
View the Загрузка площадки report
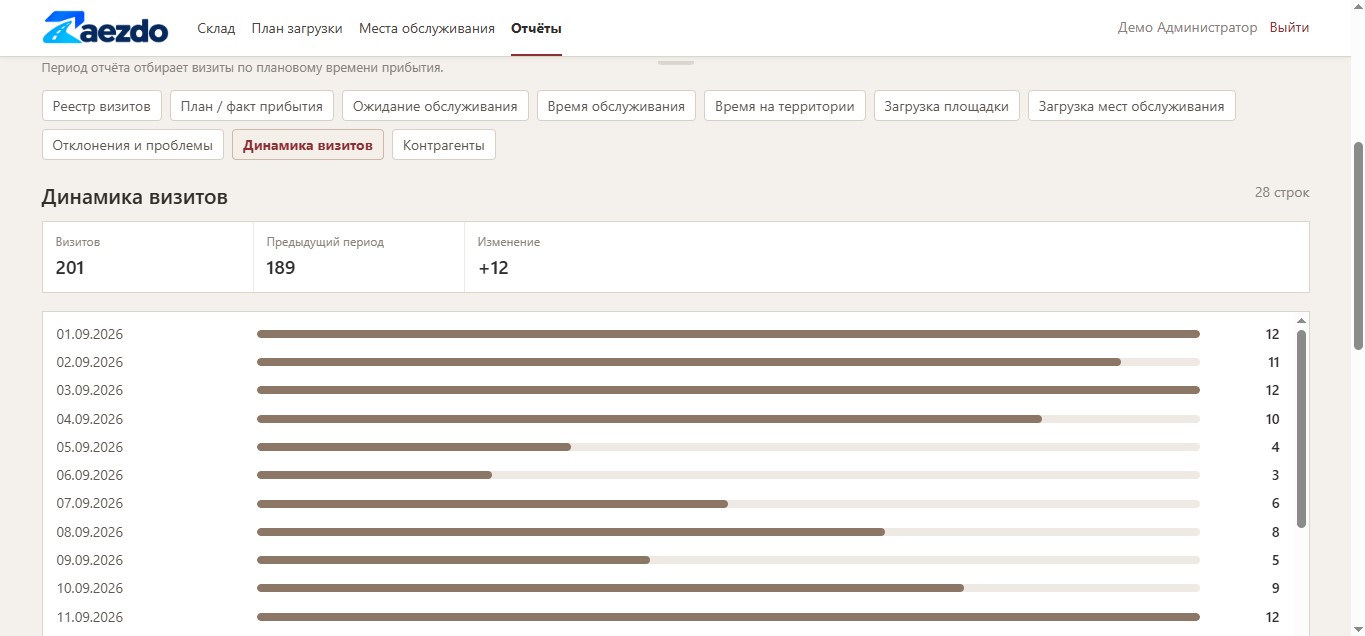click(947, 106)
